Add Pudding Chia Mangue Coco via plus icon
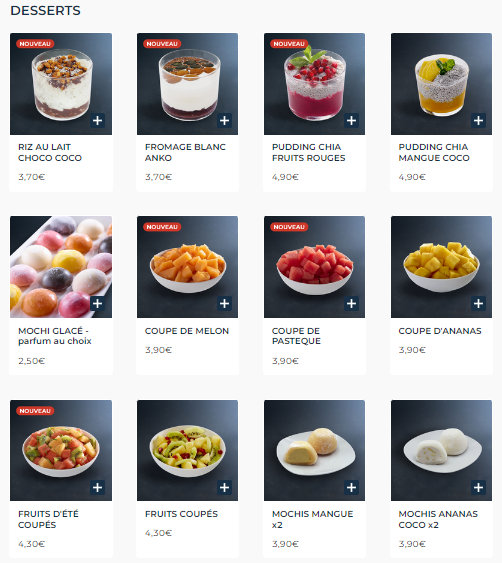Image resolution: width=502 pixels, height=563 pixels. tap(478, 121)
